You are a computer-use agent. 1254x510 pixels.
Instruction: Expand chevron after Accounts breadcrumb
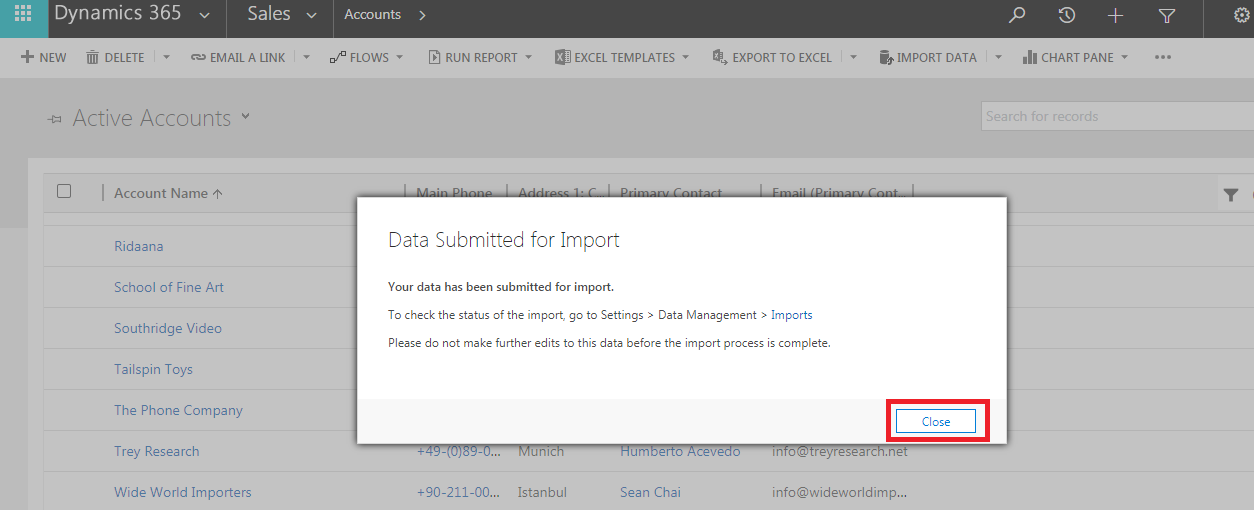pos(422,15)
